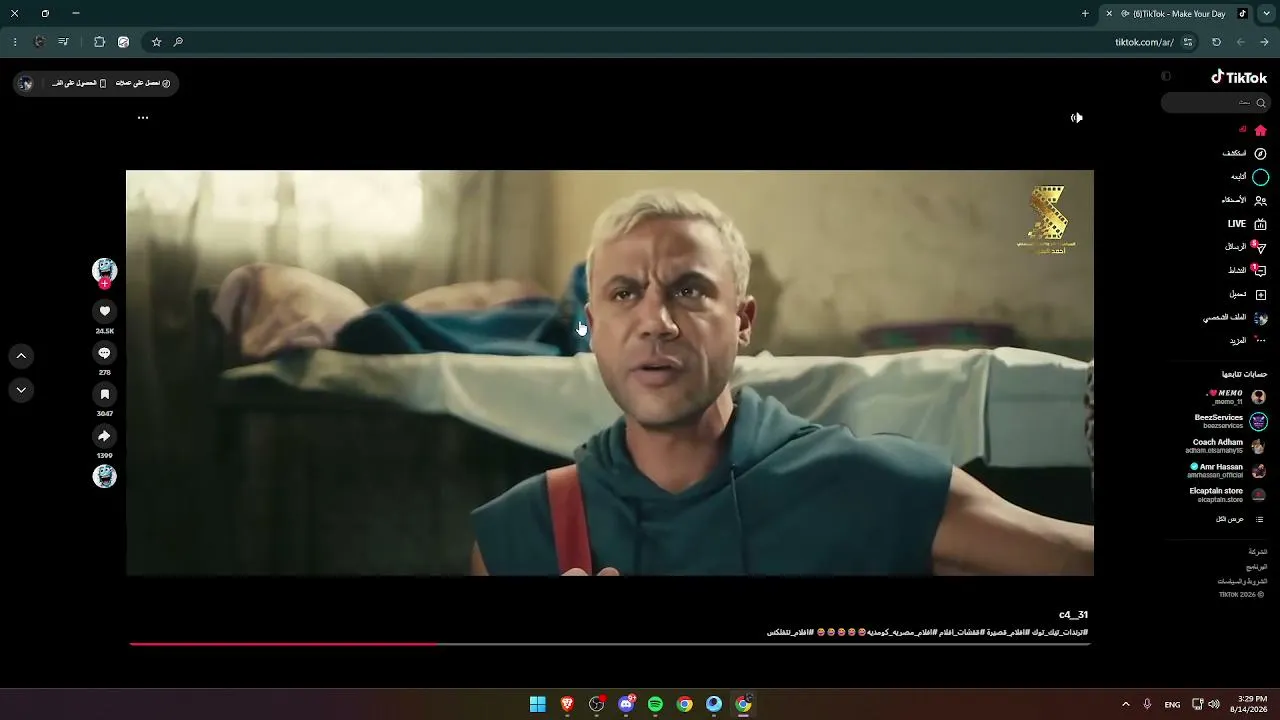Open the Company footer link
The image size is (1280, 720).
click(x=1257, y=552)
